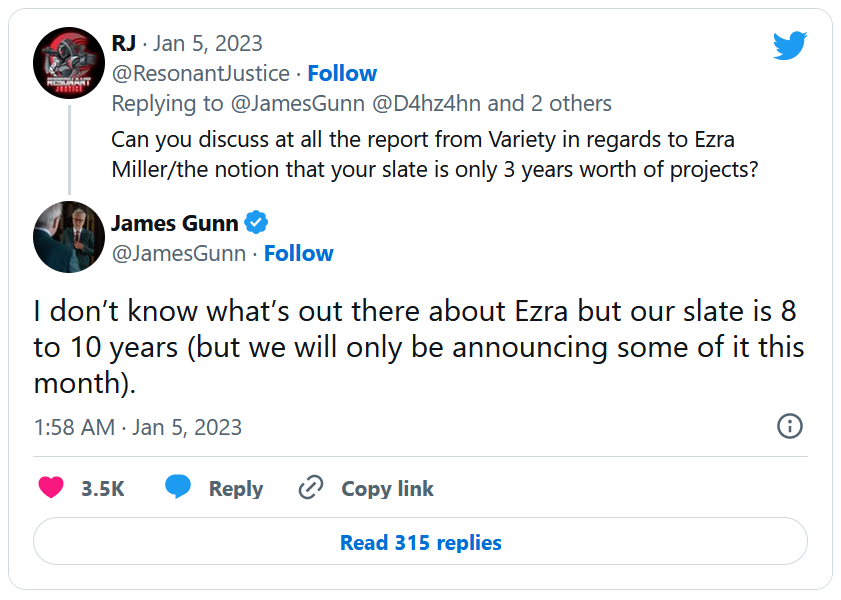Open RJ's Jan 5, 2023 date link
Screen dimensions: 841x600
point(208,43)
